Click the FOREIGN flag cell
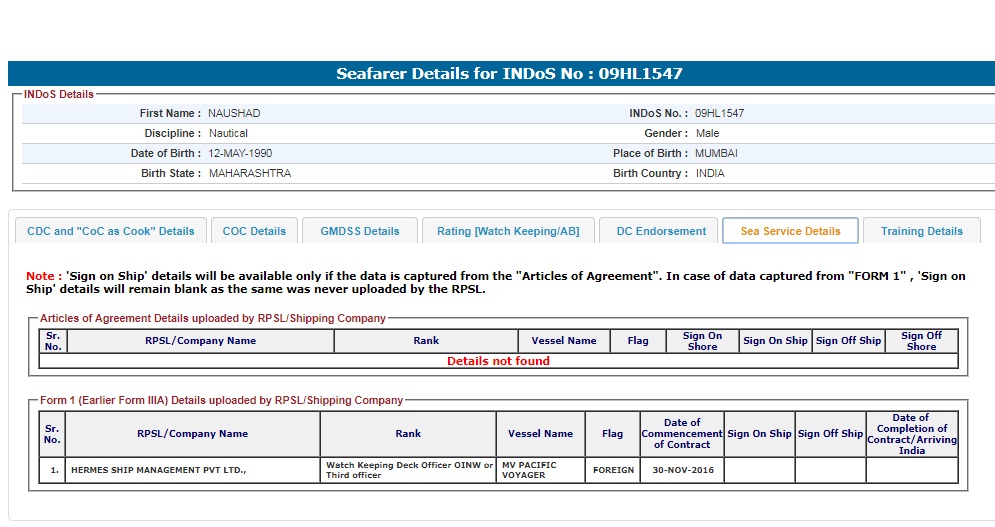 (612, 470)
